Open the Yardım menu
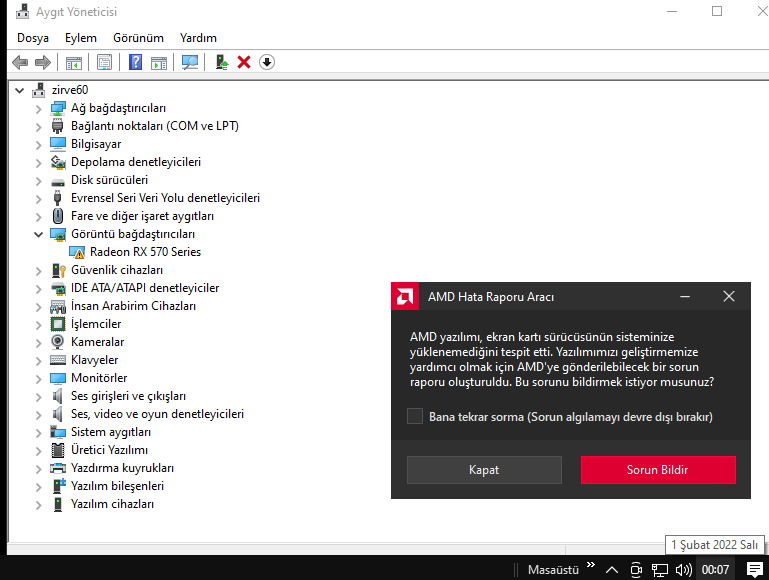This screenshot has height=580, width=769. (x=198, y=38)
